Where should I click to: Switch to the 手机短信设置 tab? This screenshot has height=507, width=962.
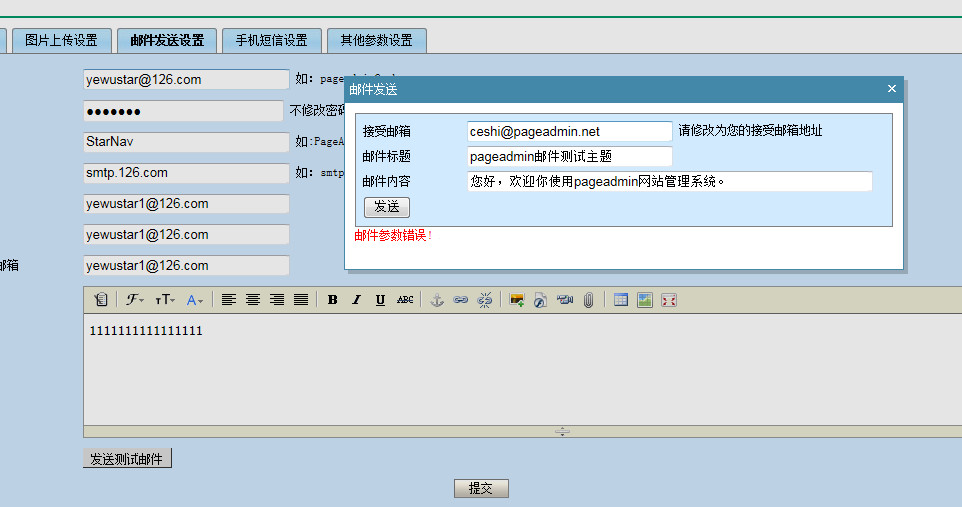click(272, 41)
